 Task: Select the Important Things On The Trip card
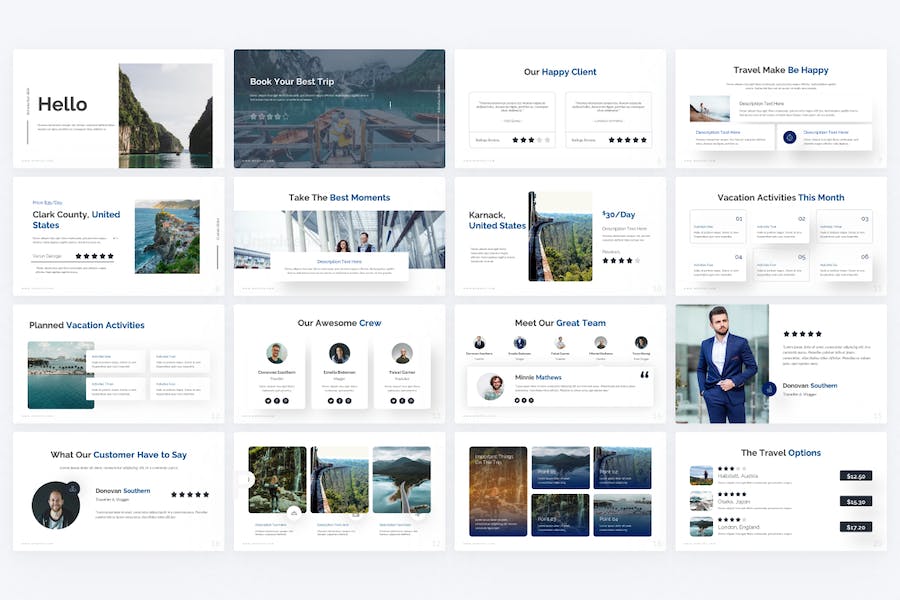(x=498, y=491)
